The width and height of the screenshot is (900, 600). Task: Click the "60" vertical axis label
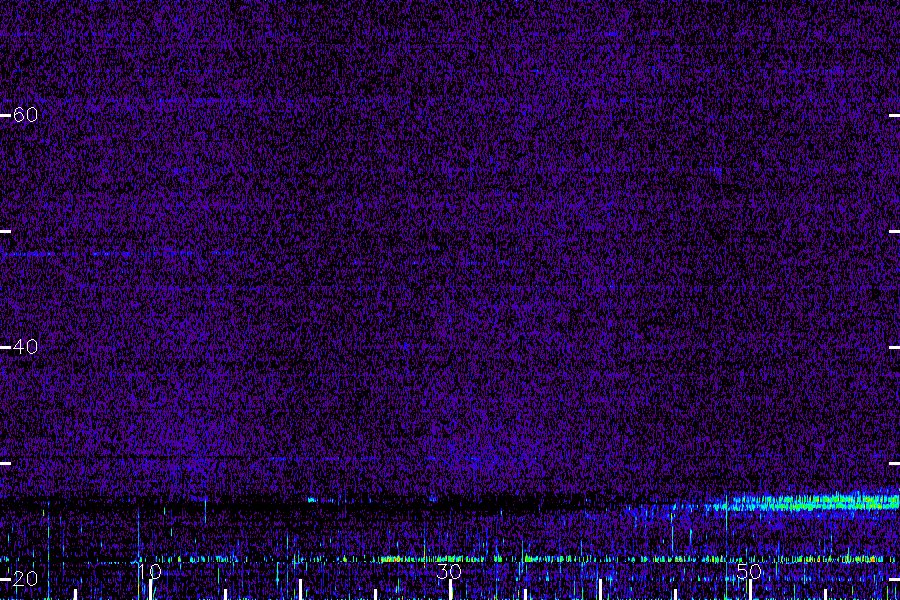[25, 115]
